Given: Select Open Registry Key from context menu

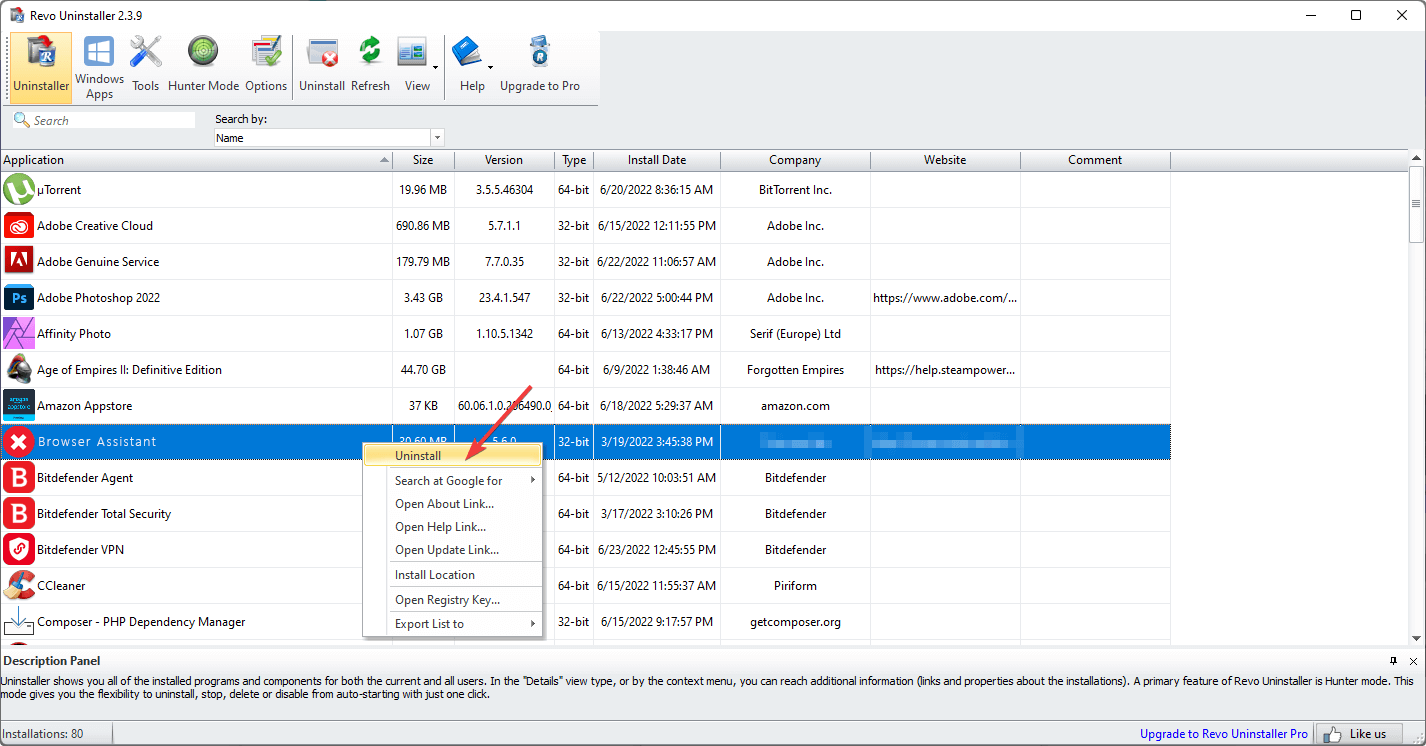Looking at the screenshot, I should click(447, 600).
